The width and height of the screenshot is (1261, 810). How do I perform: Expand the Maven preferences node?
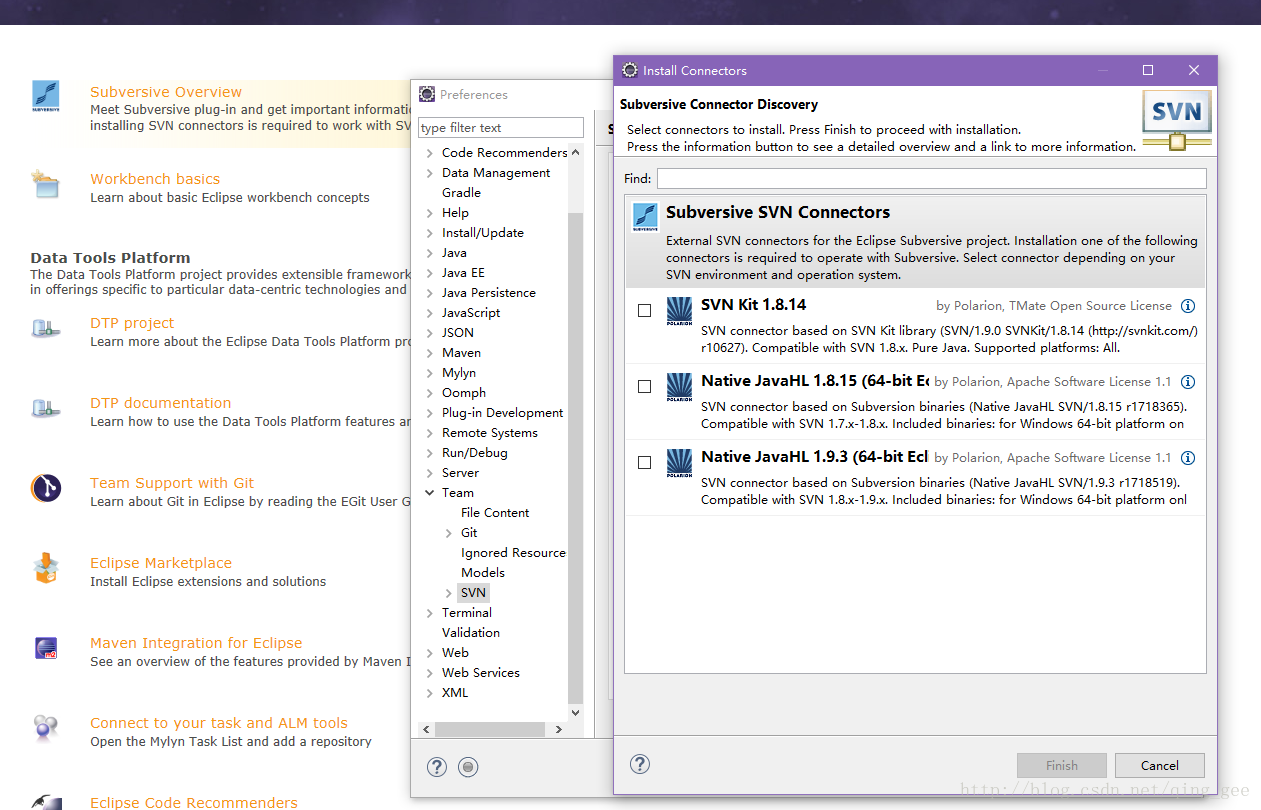click(x=429, y=353)
